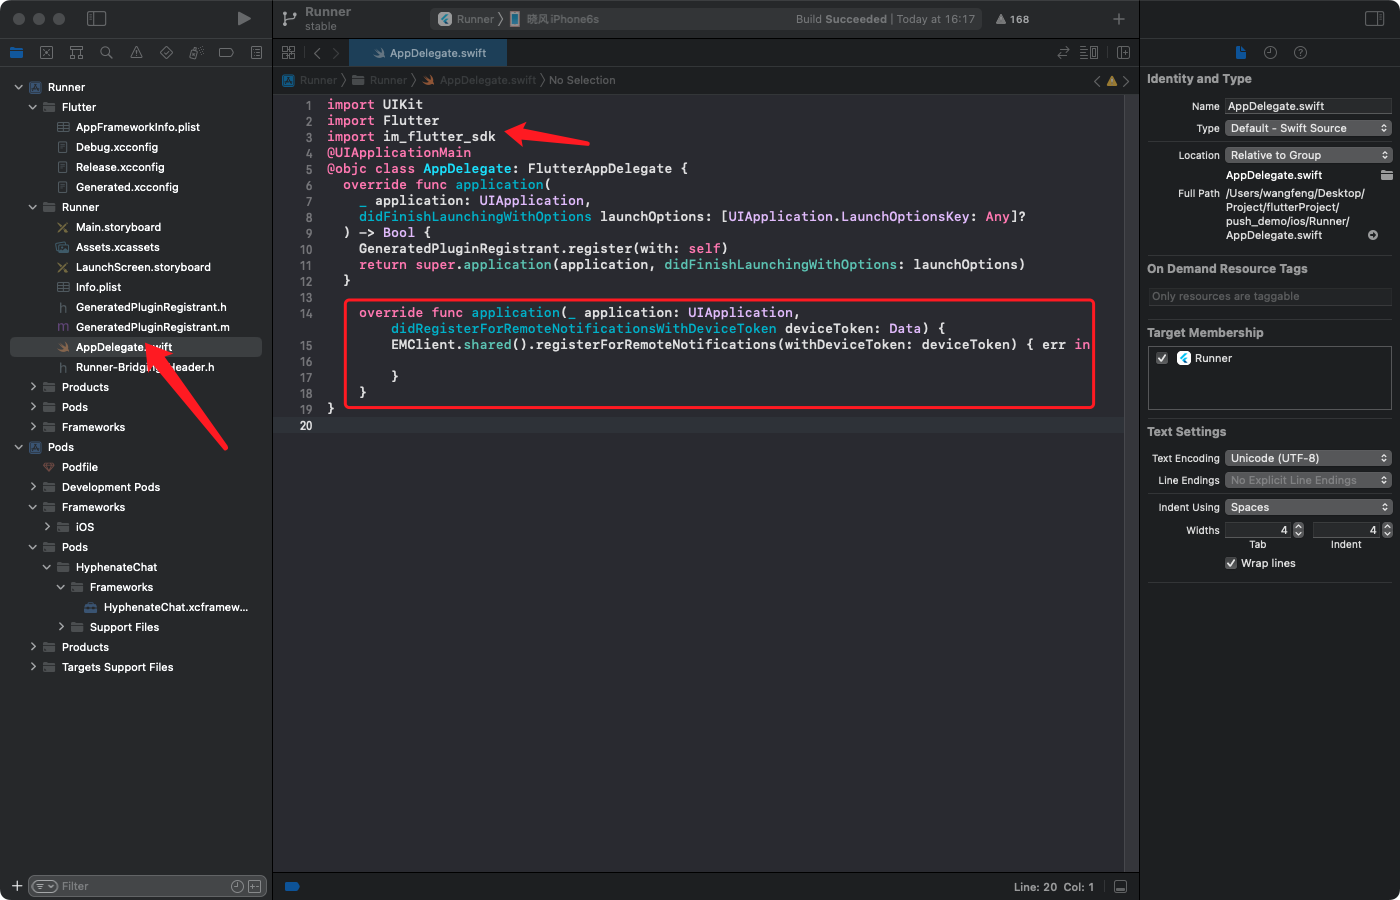Select the AppDelegate.swift editor tab
Image resolution: width=1400 pixels, height=900 pixels.
[x=429, y=53]
